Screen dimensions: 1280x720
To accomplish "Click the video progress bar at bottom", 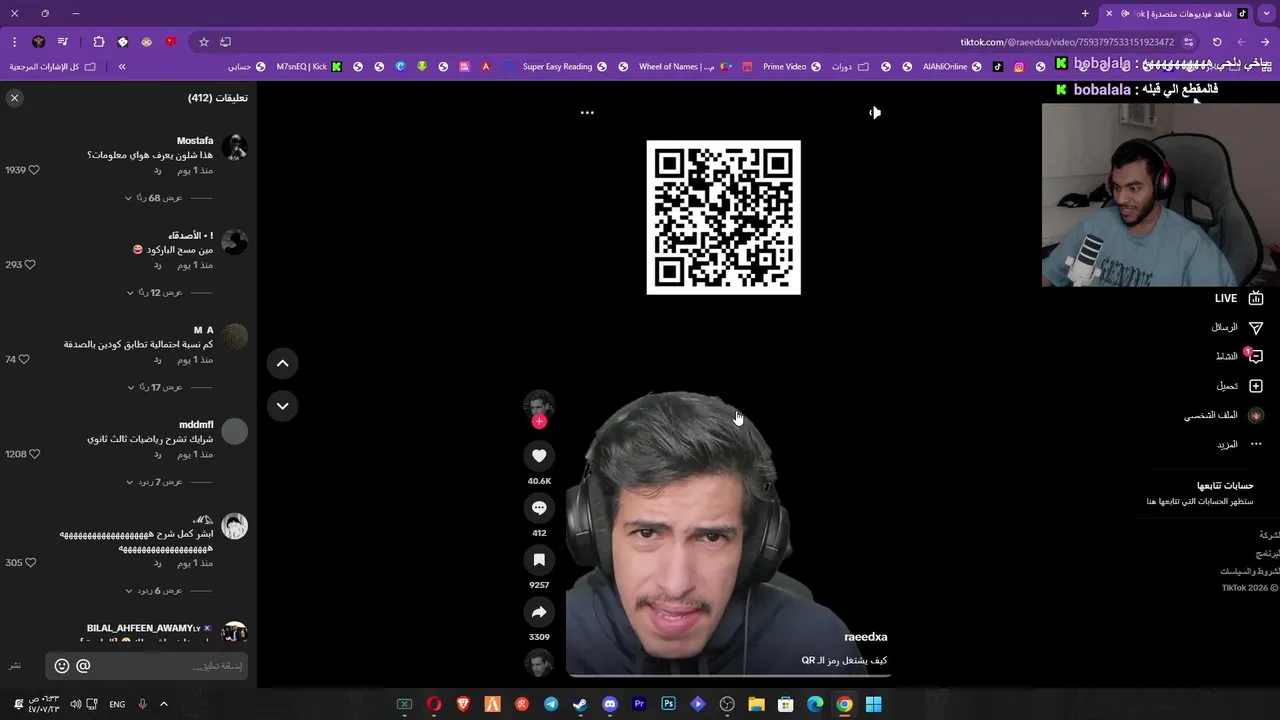I will point(728,676).
